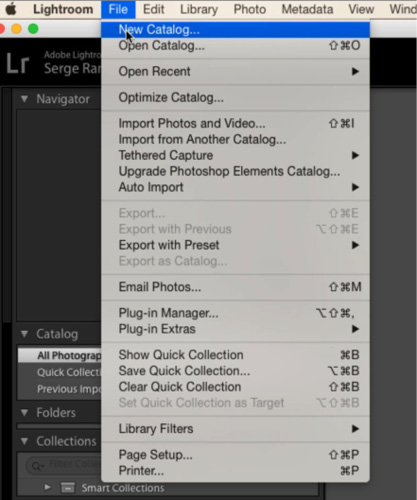Click the search icon in Filter Collections
417x500 pixels.
[36, 465]
